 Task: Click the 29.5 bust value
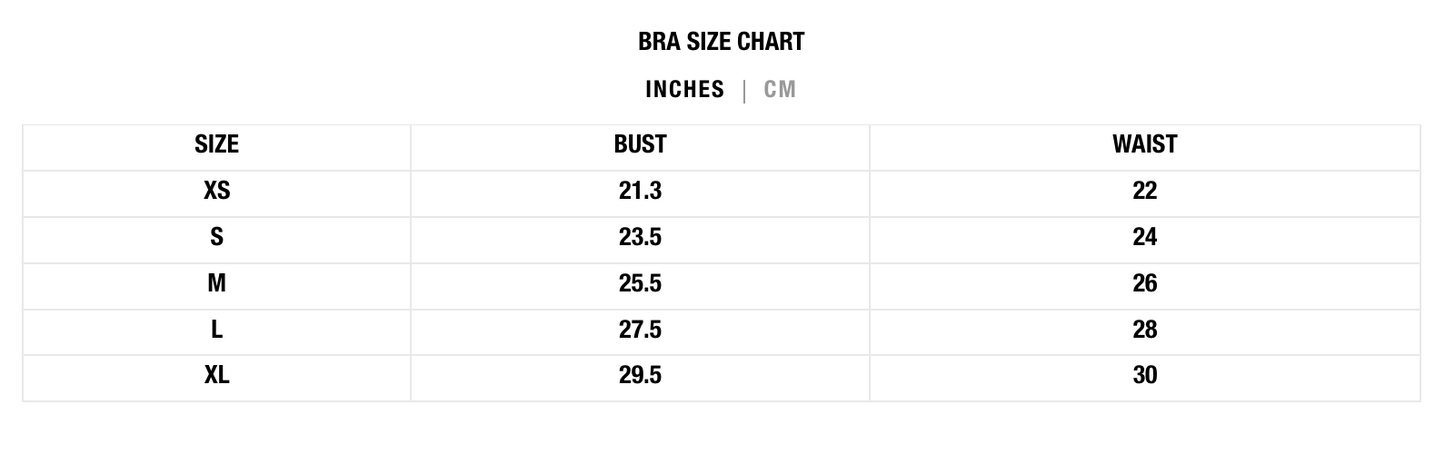(x=640, y=375)
